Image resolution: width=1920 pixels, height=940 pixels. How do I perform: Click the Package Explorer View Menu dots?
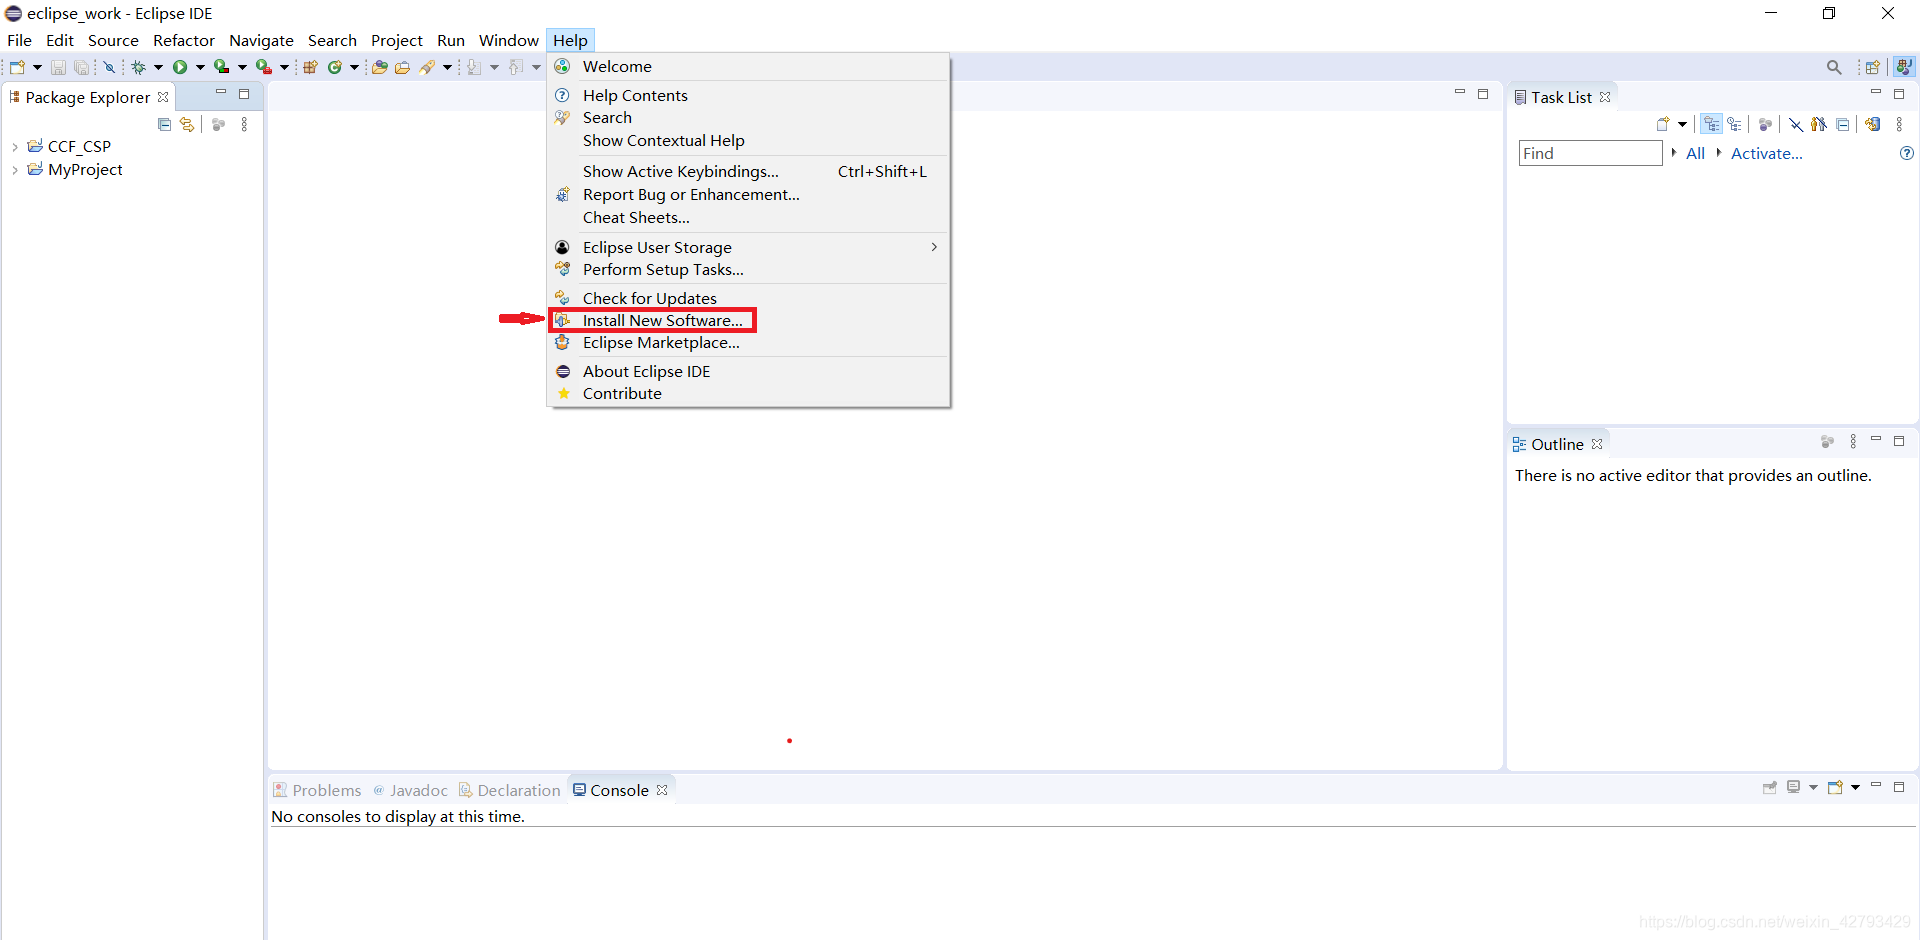click(x=244, y=125)
